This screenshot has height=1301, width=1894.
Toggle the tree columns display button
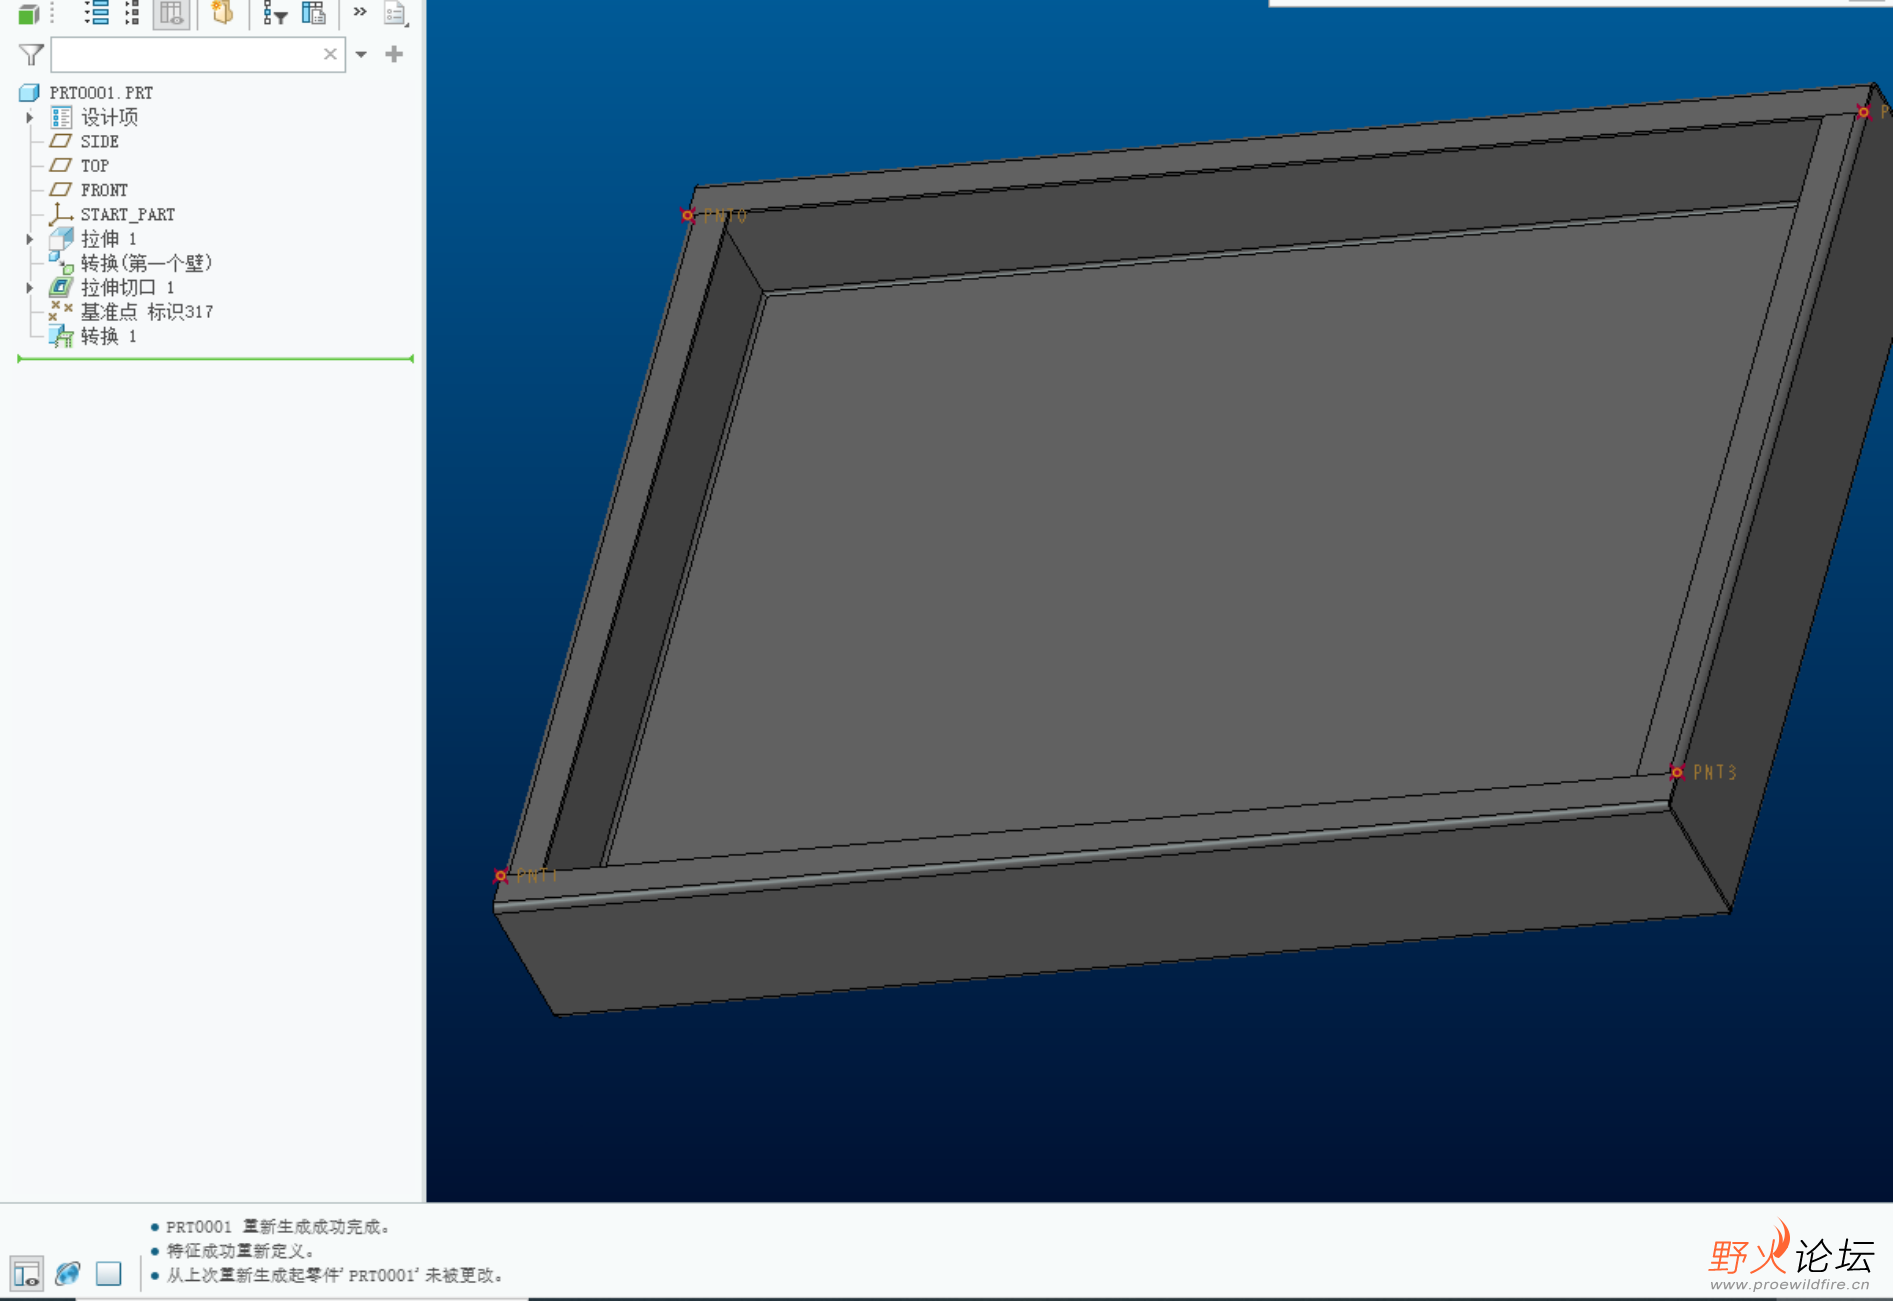point(172,14)
